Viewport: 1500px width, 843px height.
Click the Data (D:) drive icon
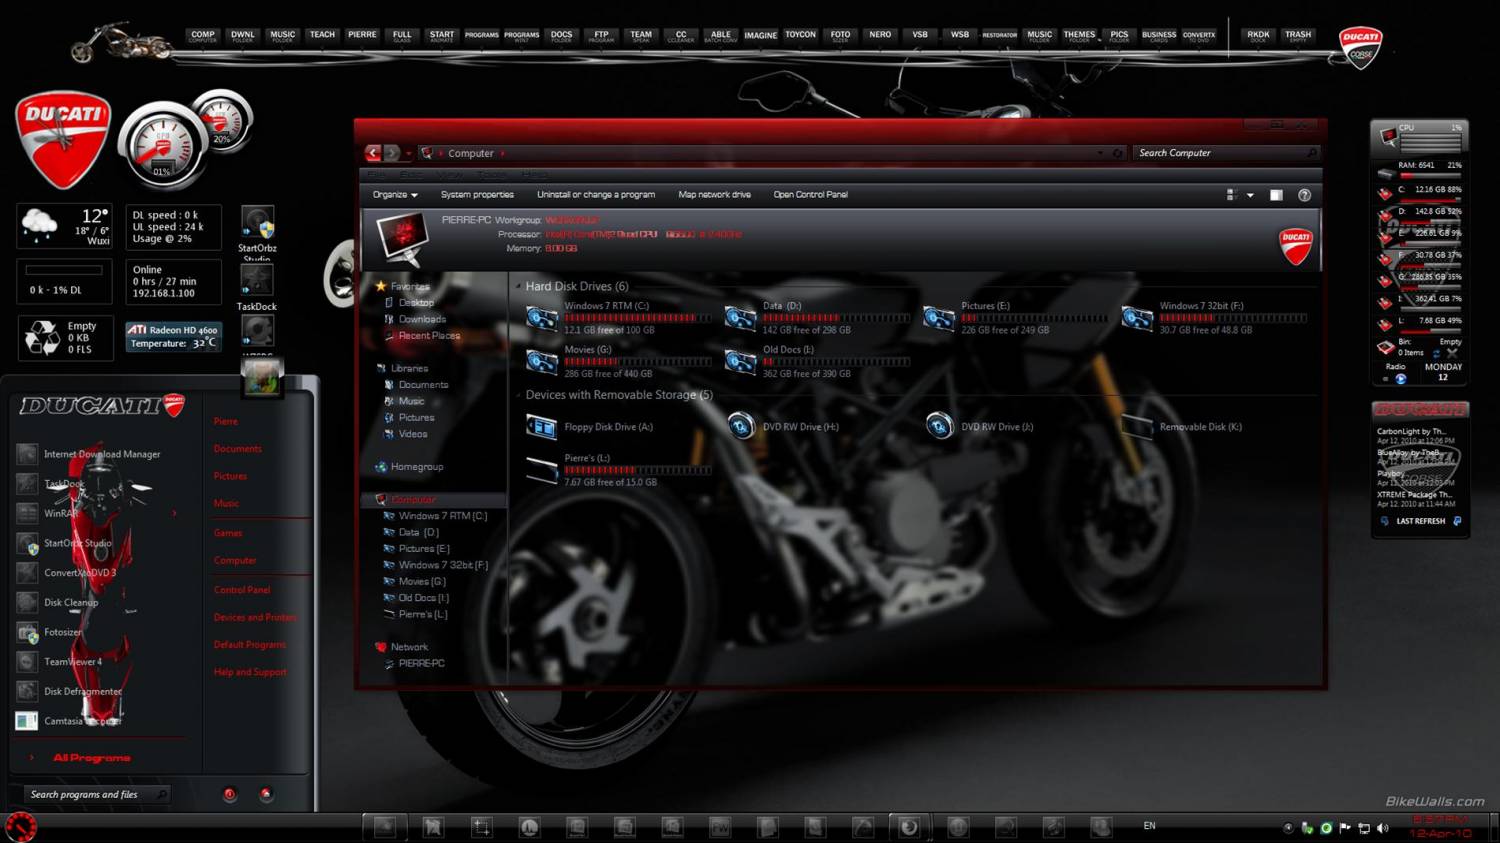(740, 318)
